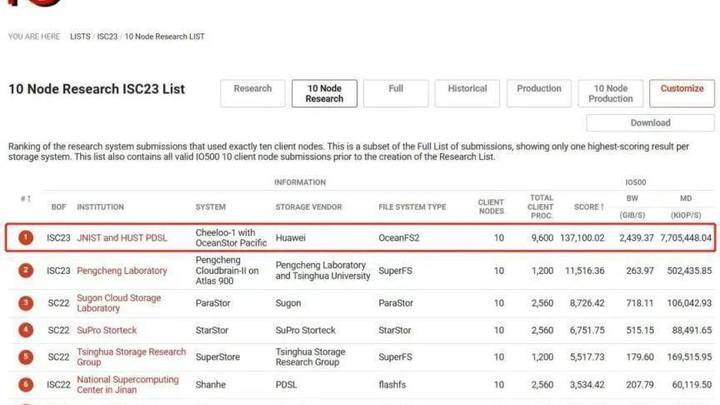The height and width of the screenshot is (405, 720).
Task: Click the rank 2 badge icon
Action: click(x=26, y=270)
